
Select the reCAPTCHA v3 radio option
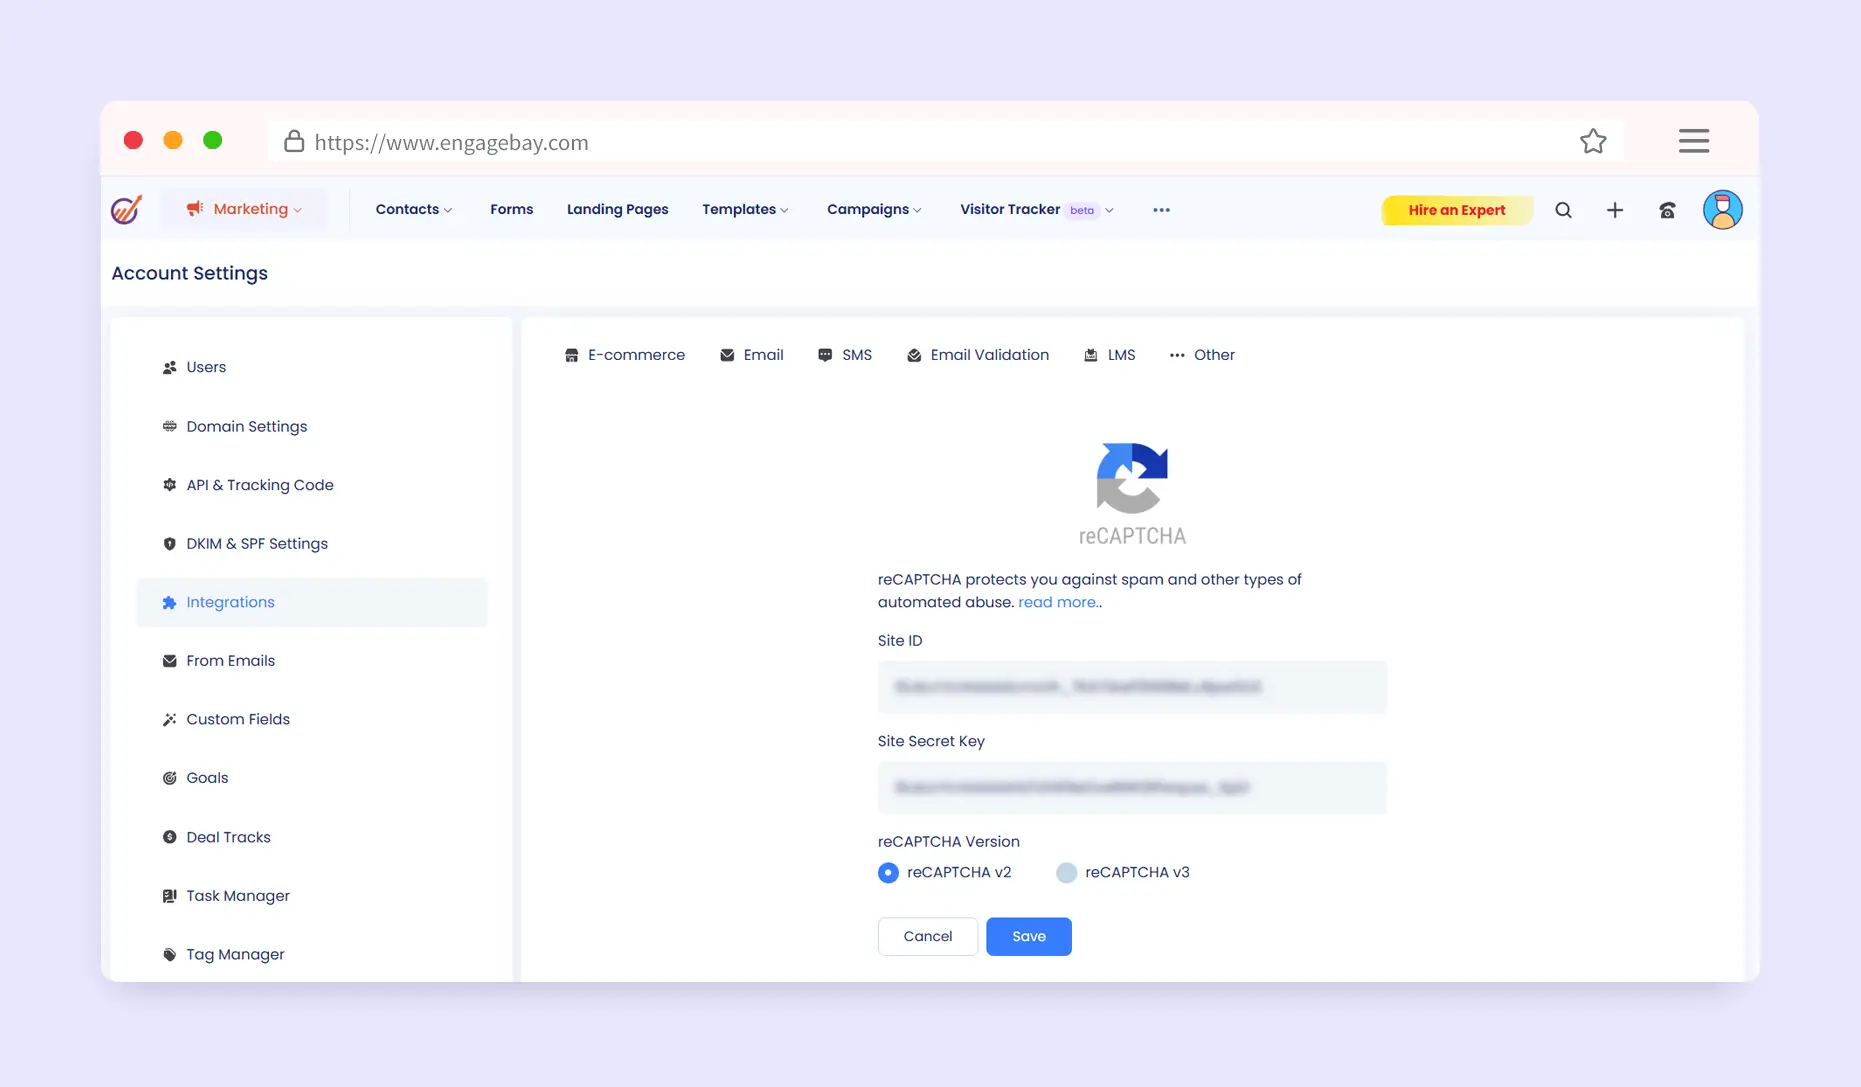[1066, 873]
